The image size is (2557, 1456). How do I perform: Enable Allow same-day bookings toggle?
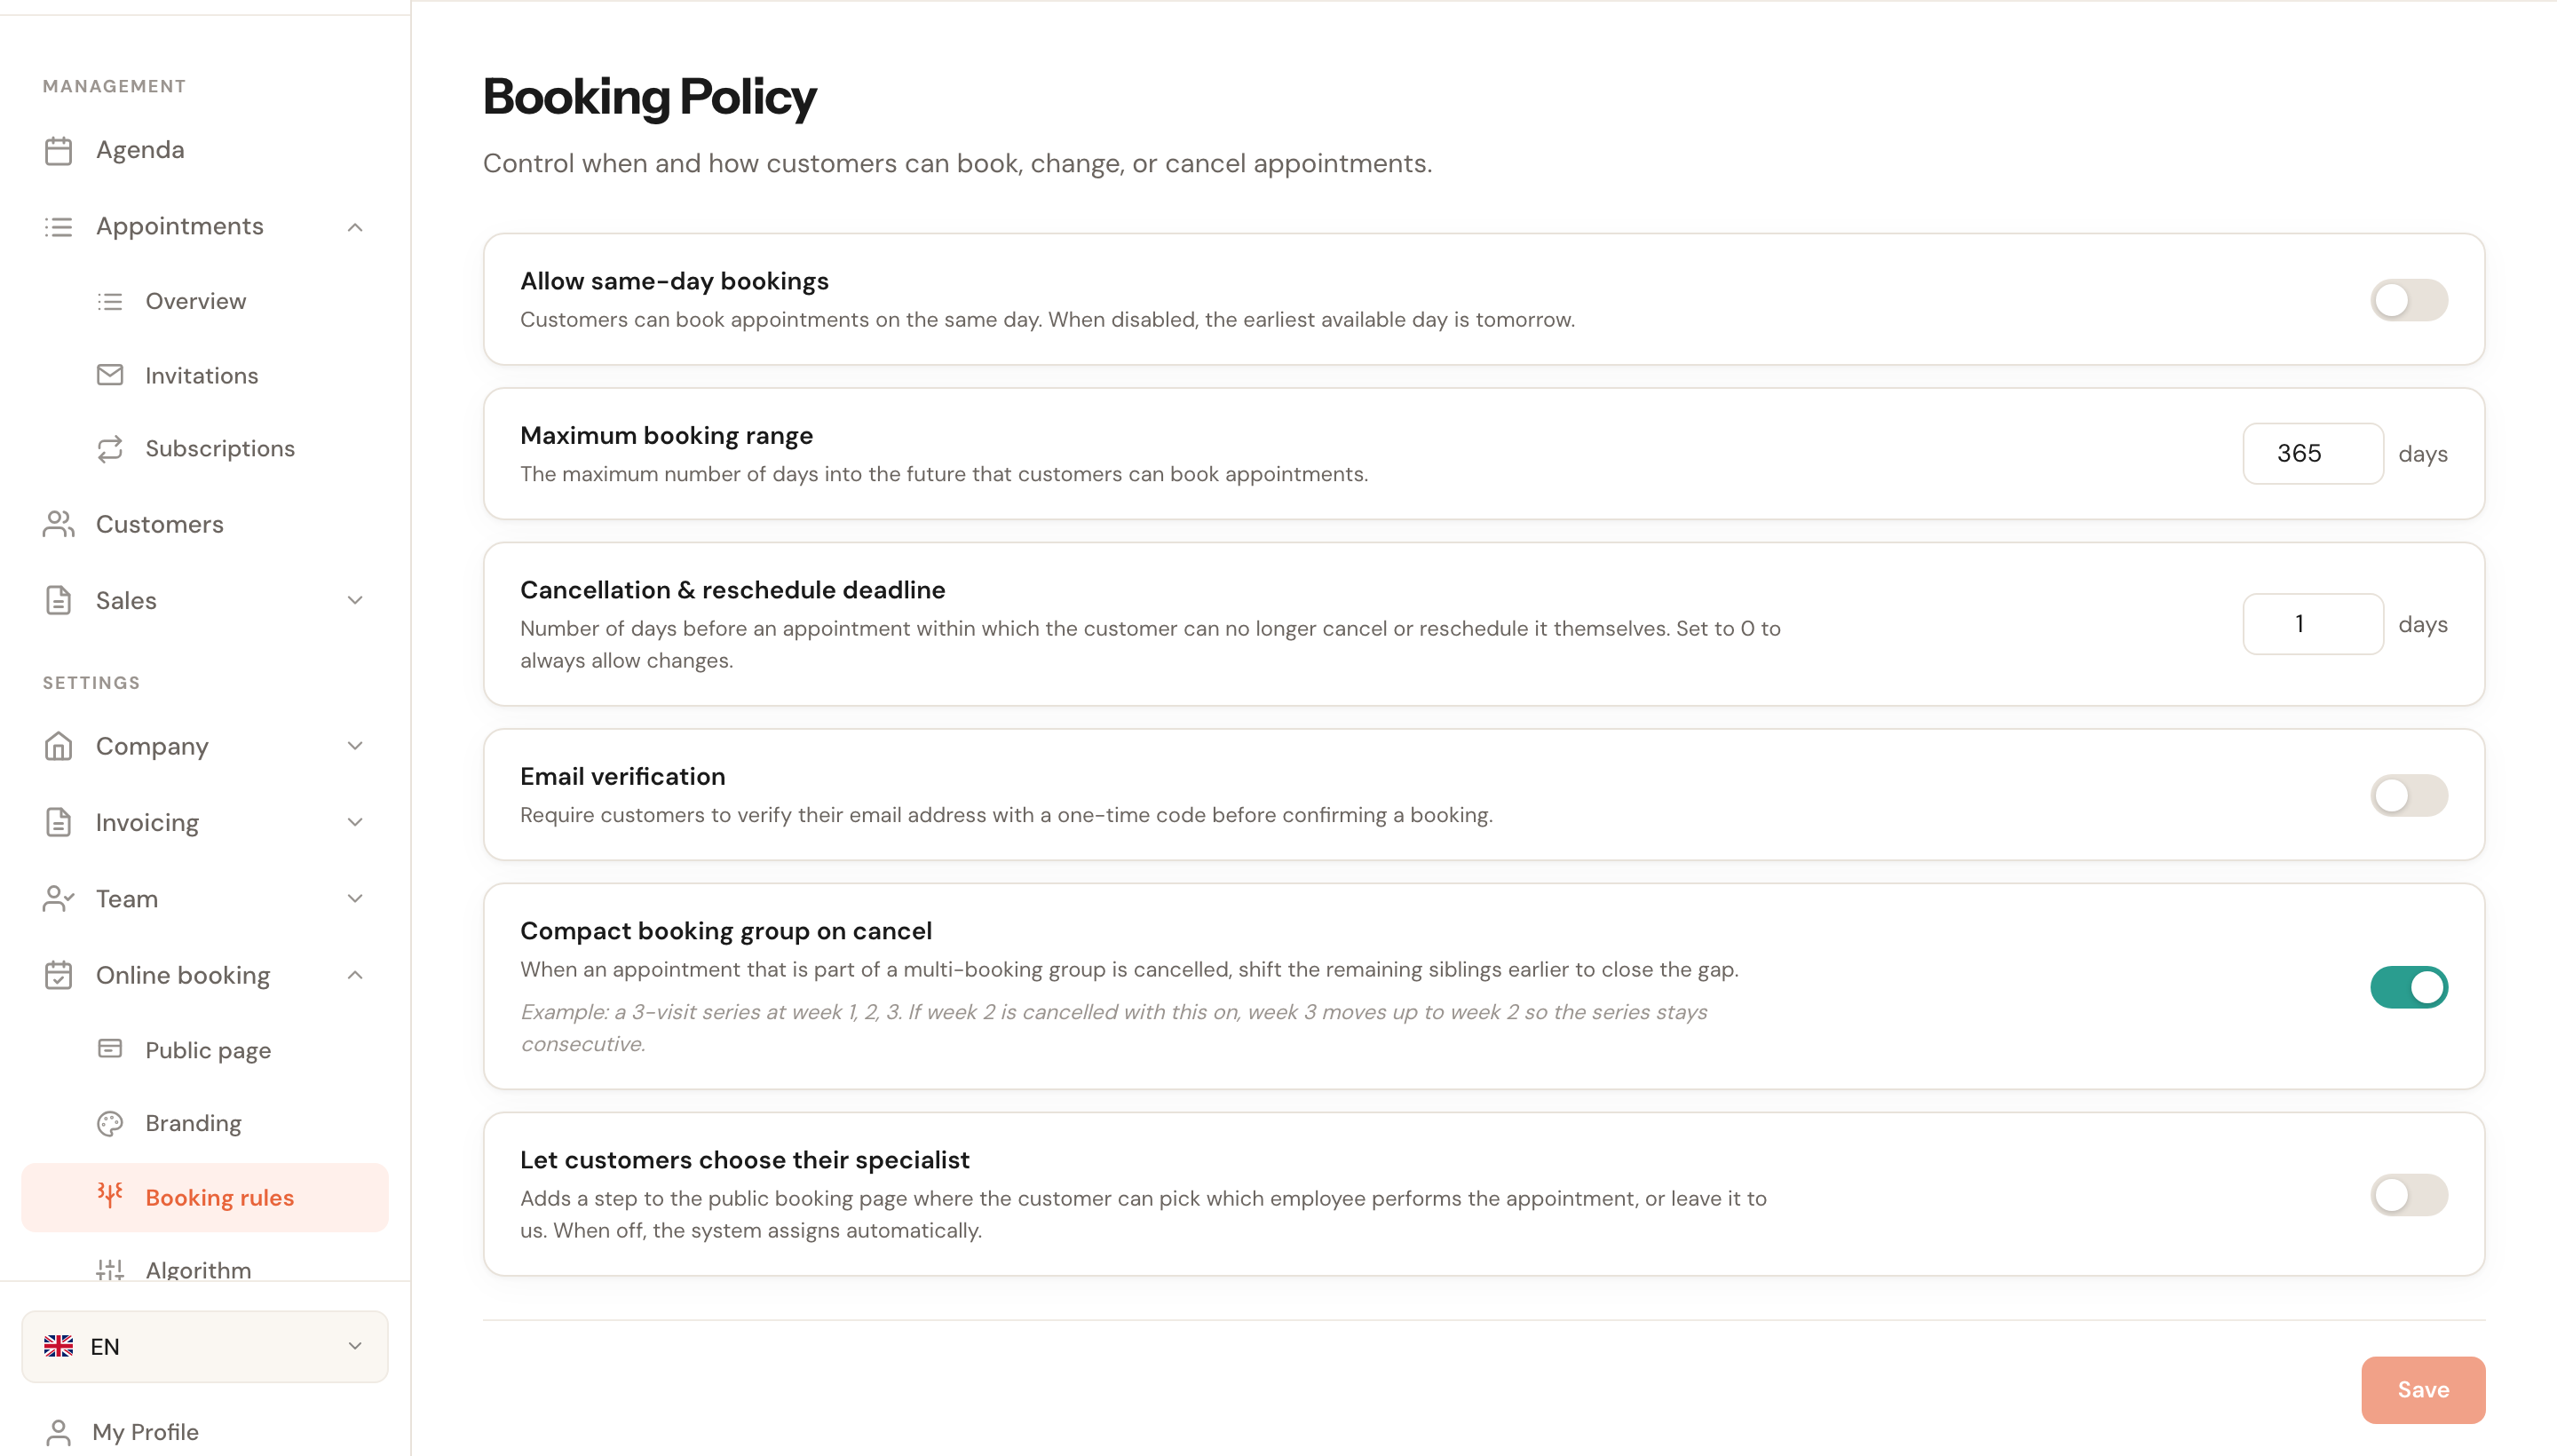(x=2408, y=300)
